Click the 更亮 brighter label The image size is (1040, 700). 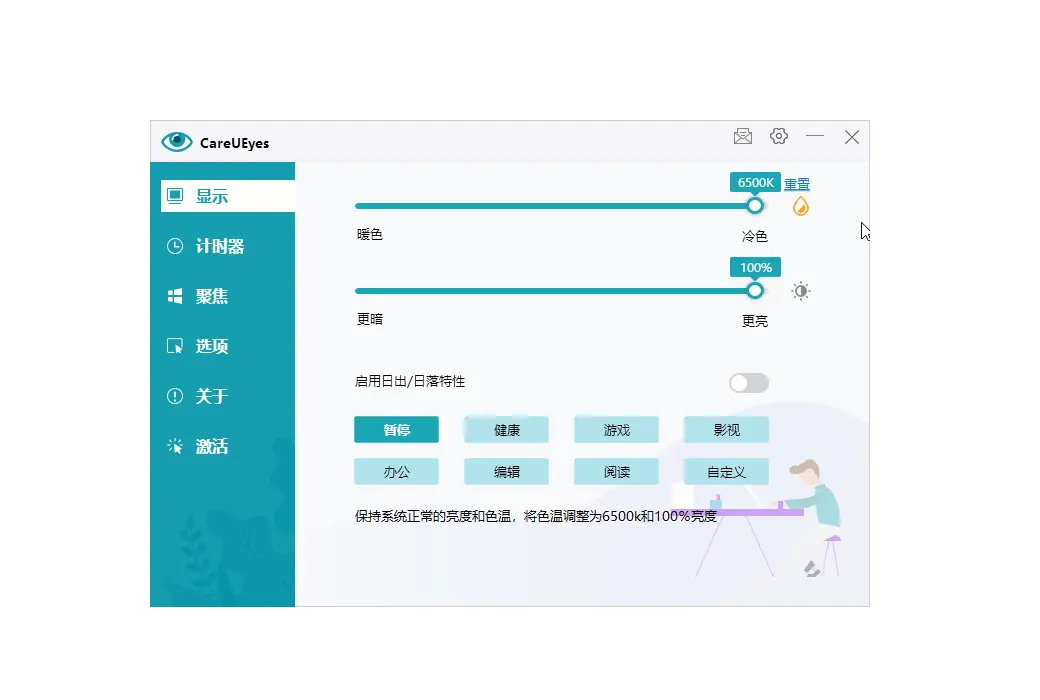[754, 321]
